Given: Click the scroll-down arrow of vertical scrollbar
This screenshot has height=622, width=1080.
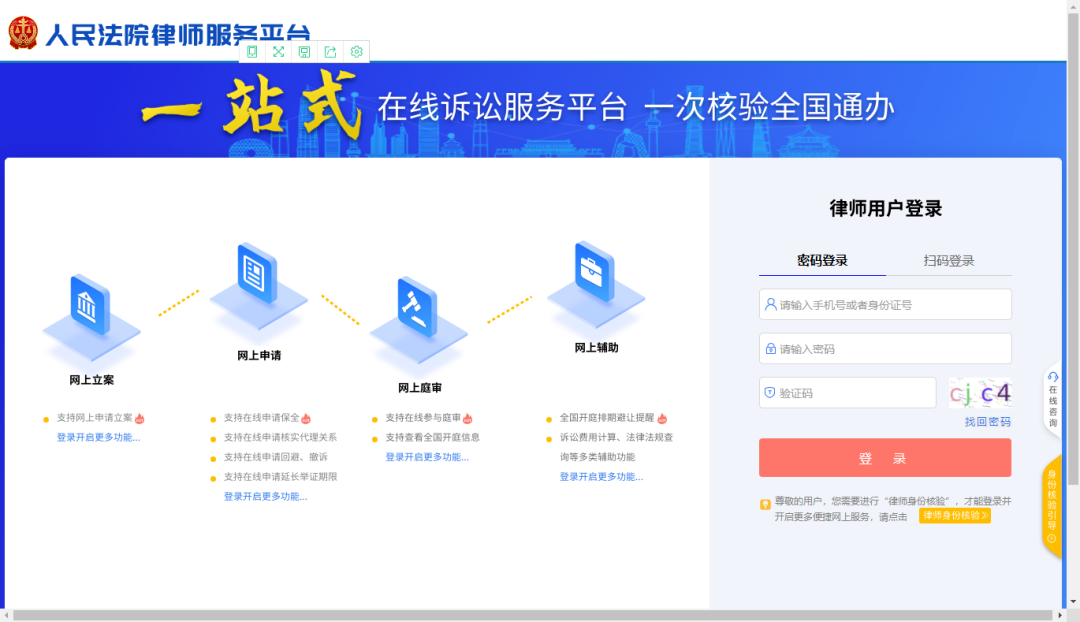Looking at the screenshot, I should (1074, 601).
